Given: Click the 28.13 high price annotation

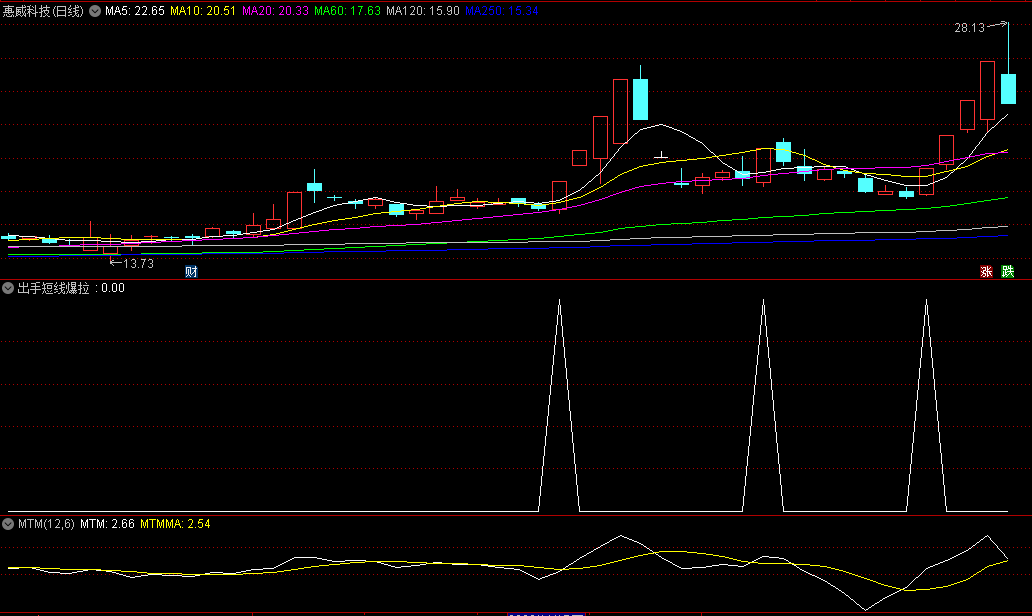Looking at the screenshot, I should pyautogui.click(x=969, y=28).
